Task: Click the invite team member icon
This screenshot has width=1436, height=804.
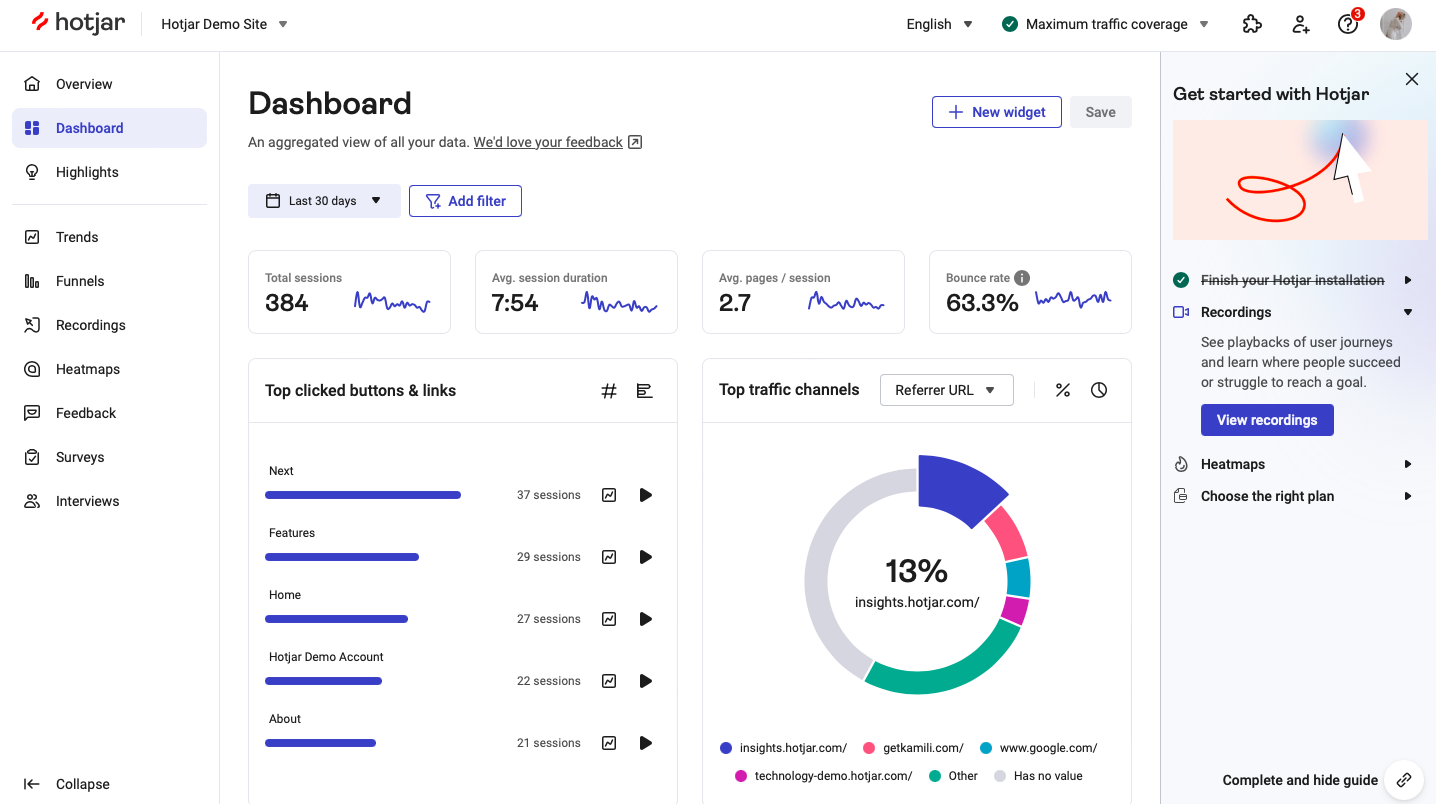Action: [1300, 25]
